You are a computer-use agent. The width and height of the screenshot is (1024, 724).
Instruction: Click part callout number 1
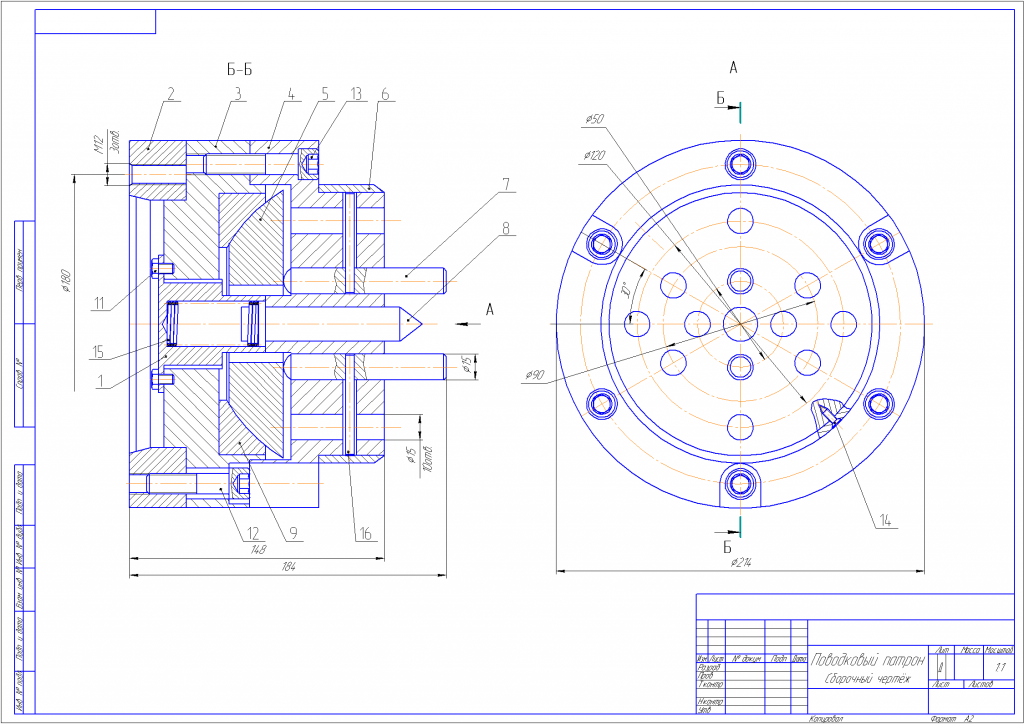tap(99, 383)
